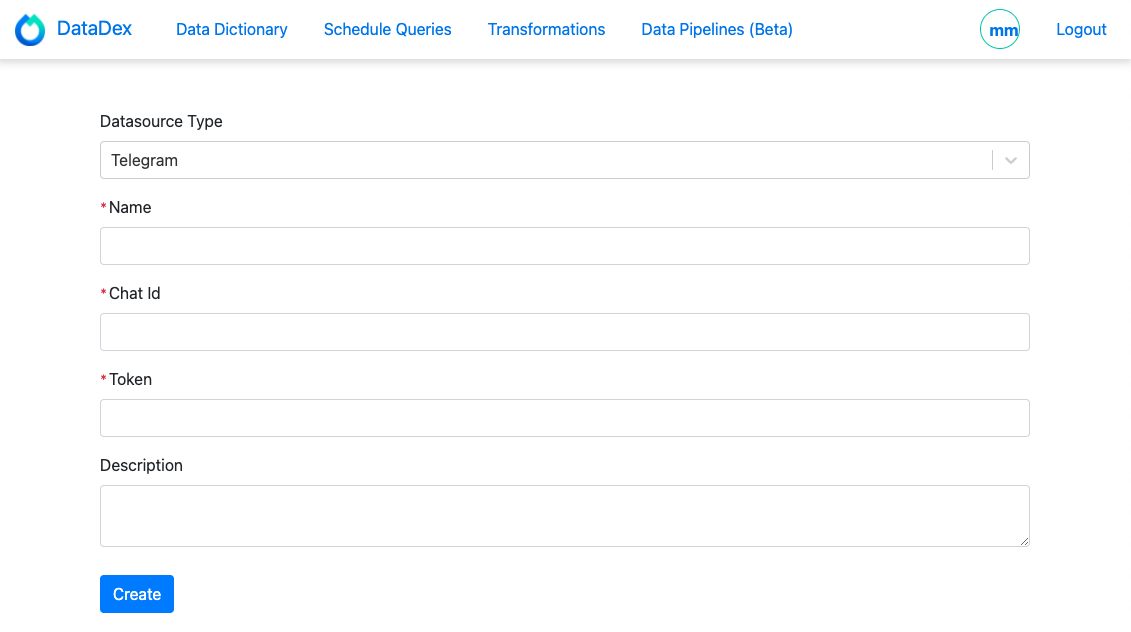Click the Description text area
The image size is (1131, 632).
[x=565, y=515]
